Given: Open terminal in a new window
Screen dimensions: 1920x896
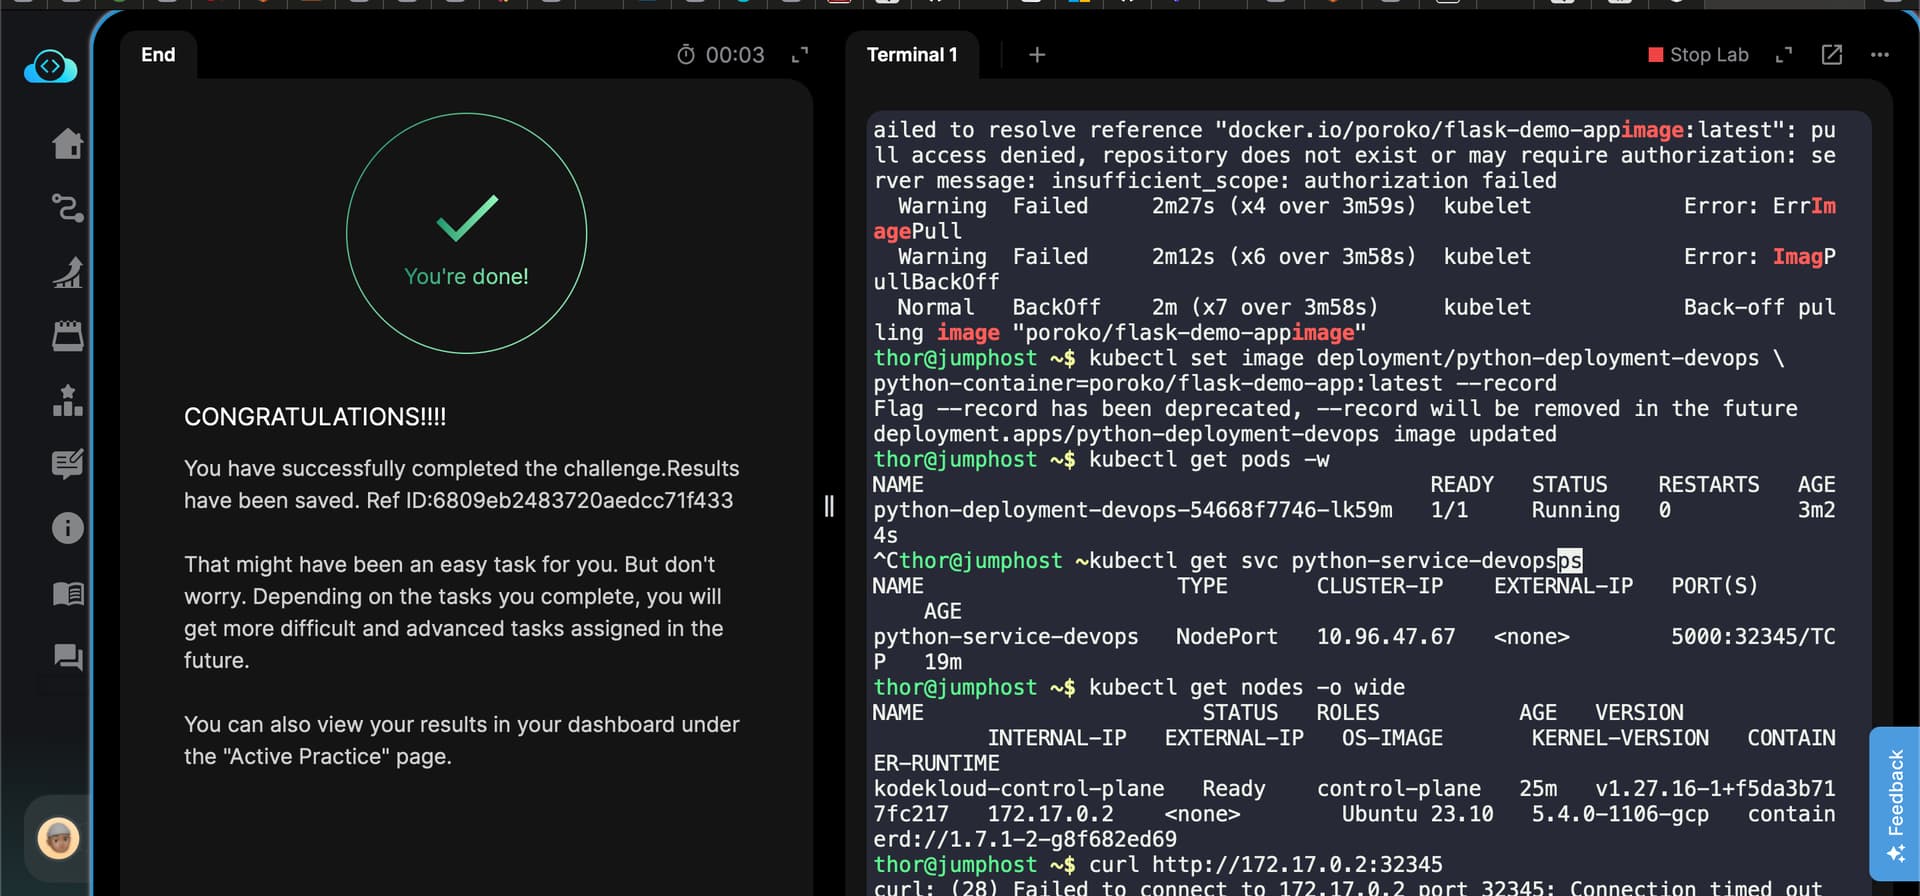Looking at the screenshot, I should coord(1831,55).
